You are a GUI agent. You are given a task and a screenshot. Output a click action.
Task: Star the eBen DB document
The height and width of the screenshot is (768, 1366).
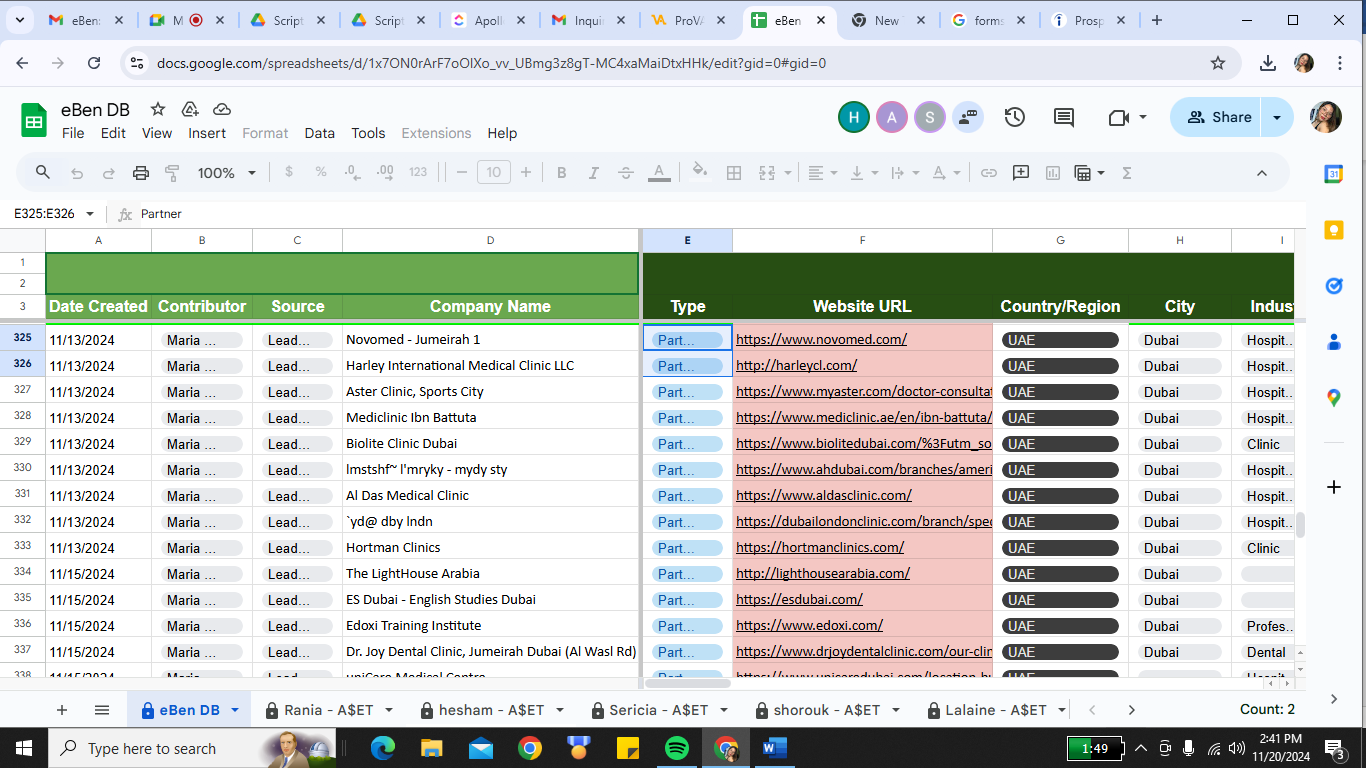158,110
